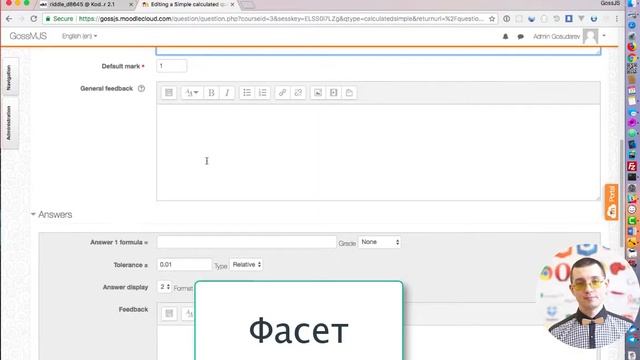Open Admin user profile avatar

590,36
